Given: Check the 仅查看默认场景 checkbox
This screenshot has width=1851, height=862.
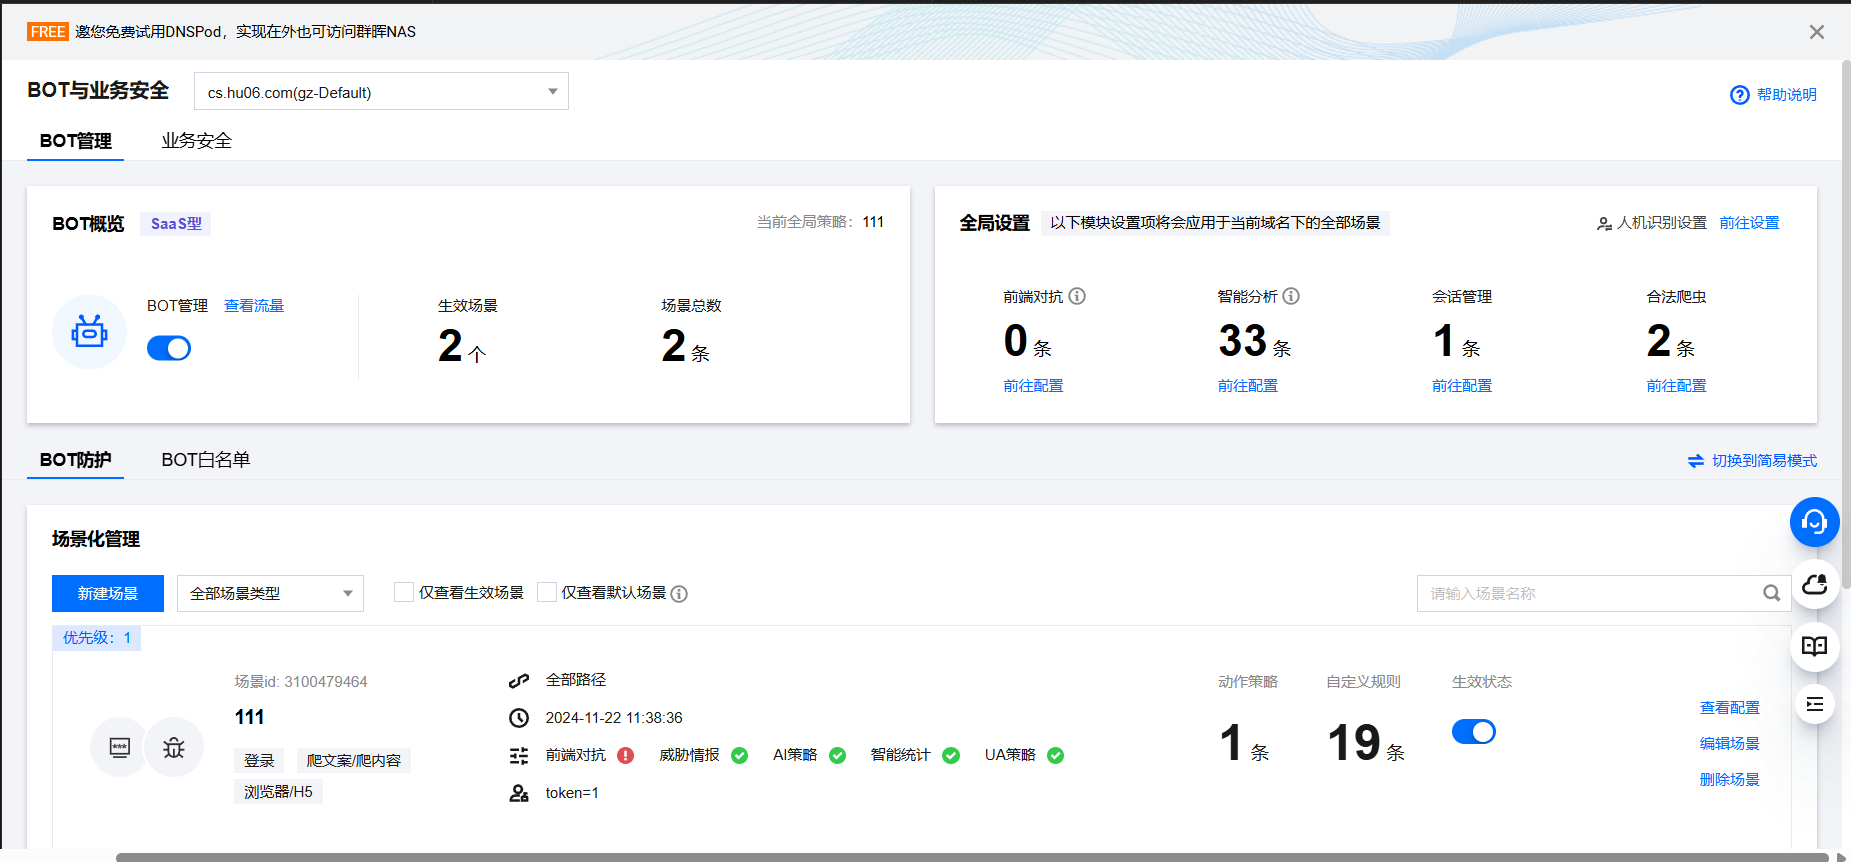Looking at the screenshot, I should [x=547, y=592].
